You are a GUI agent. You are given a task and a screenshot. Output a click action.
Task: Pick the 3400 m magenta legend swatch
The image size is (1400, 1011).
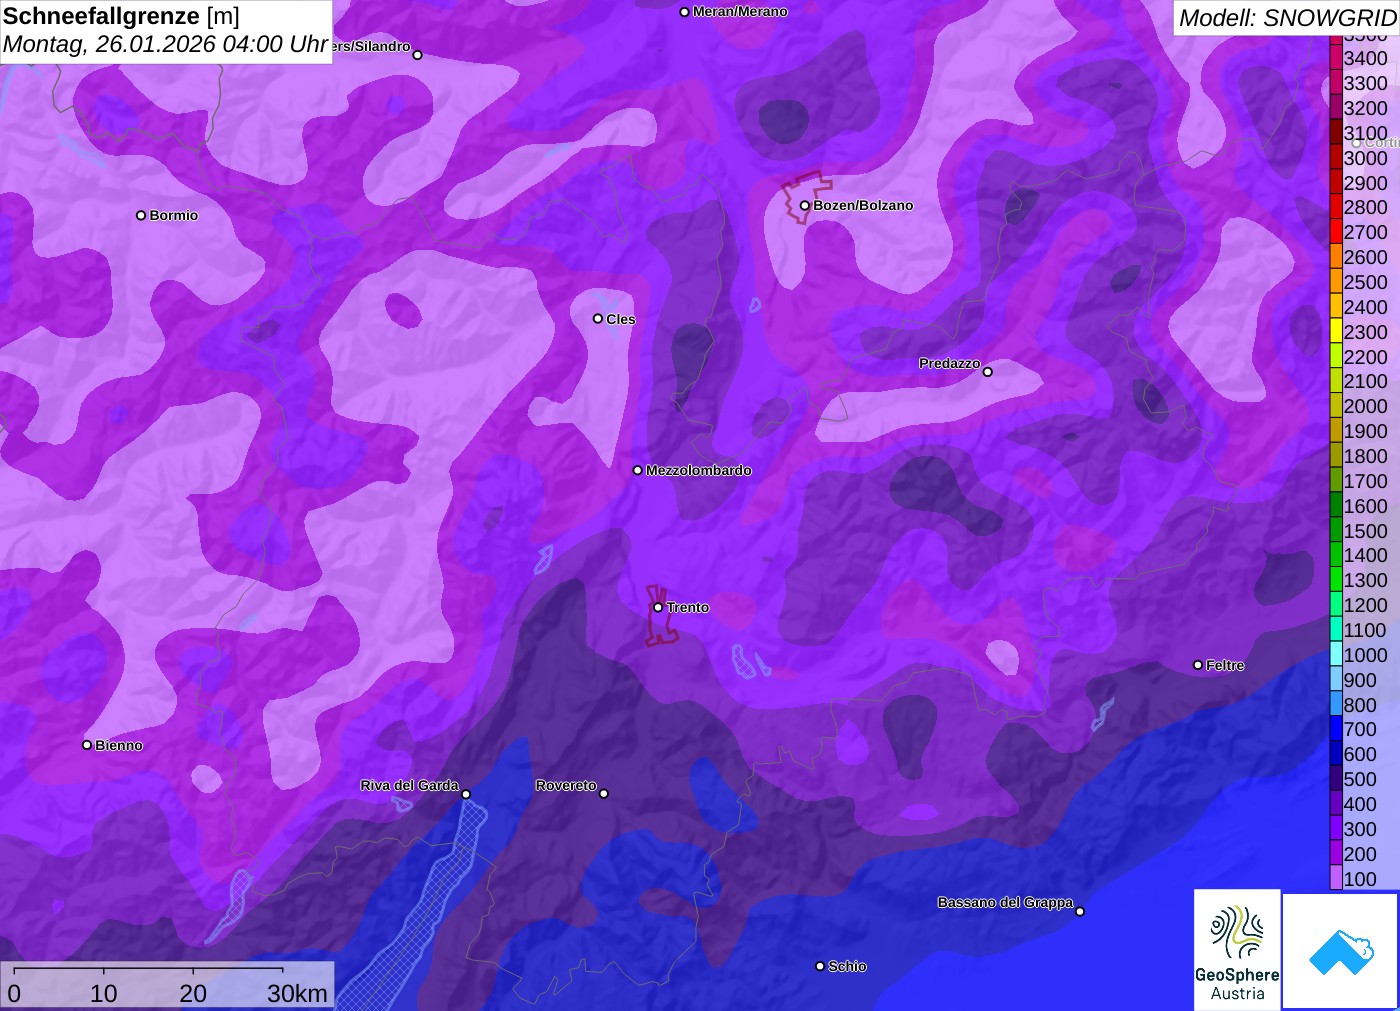[1335, 58]
